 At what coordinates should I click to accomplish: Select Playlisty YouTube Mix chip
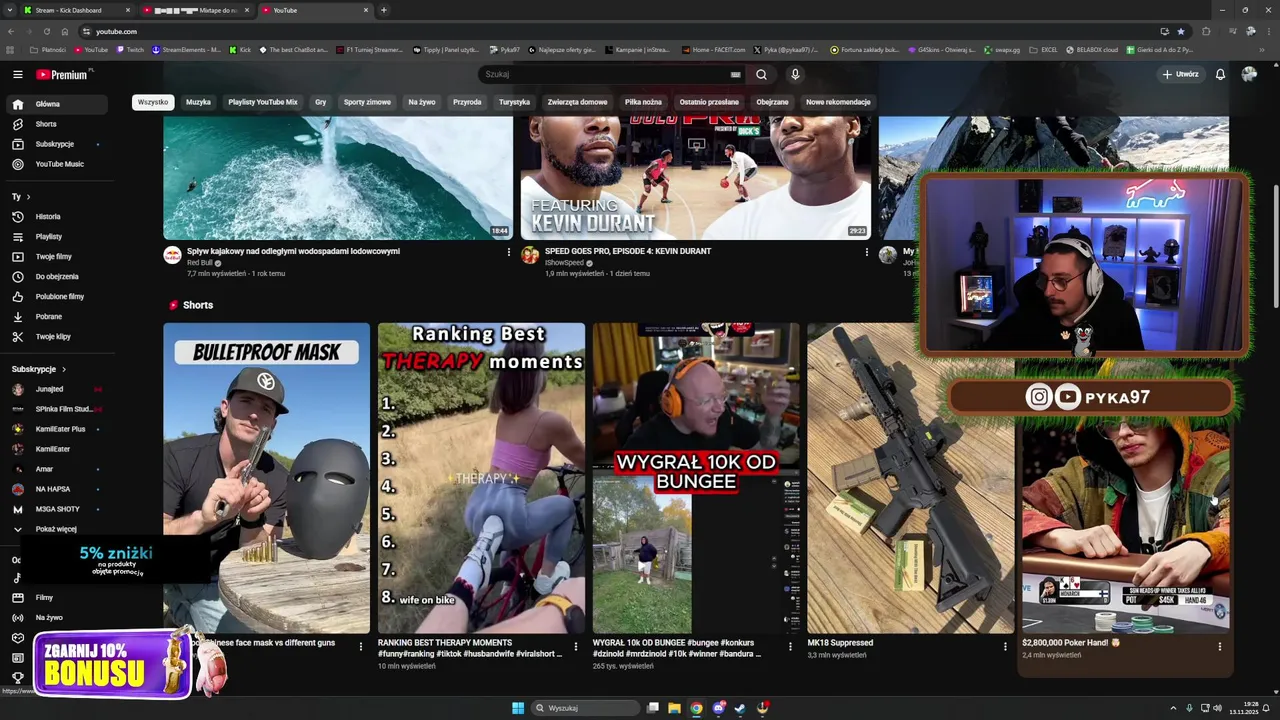[262, 102]
